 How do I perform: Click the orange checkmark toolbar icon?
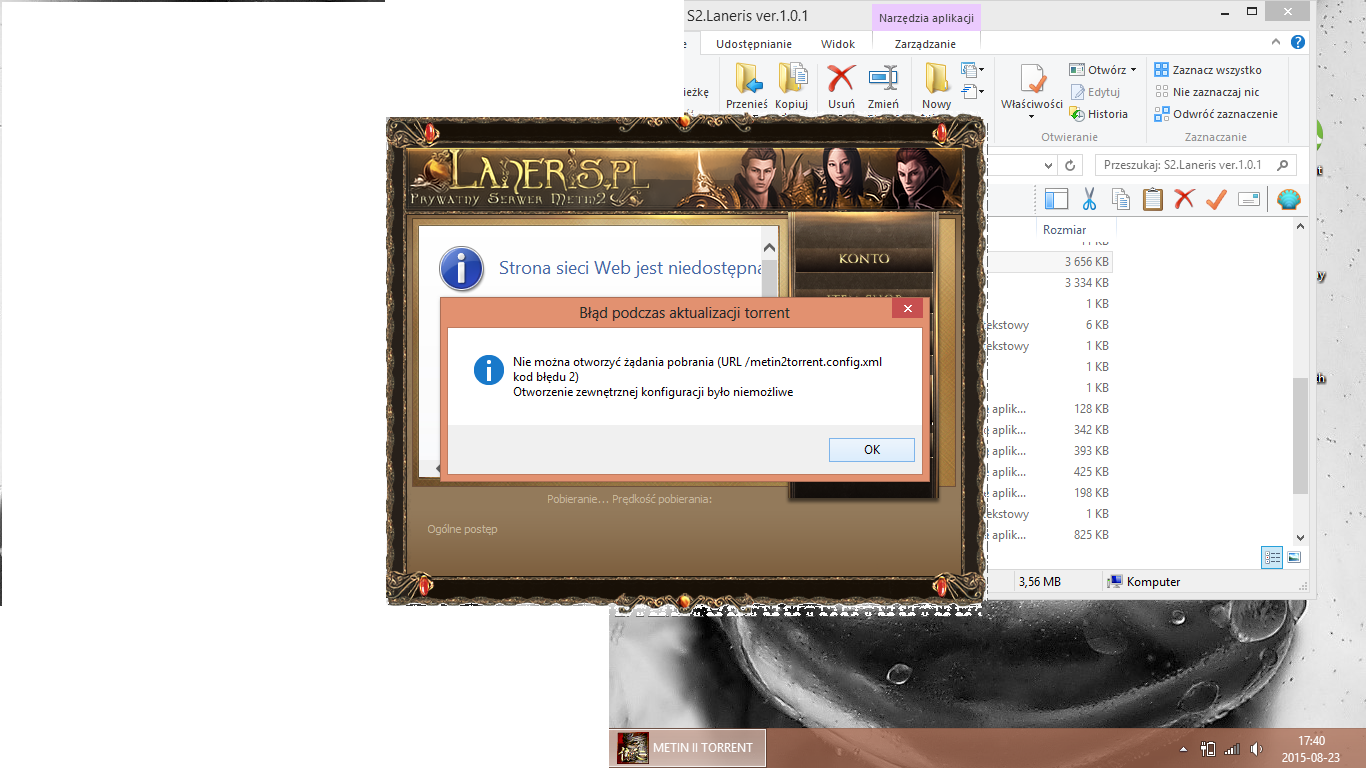point(1216,199)
